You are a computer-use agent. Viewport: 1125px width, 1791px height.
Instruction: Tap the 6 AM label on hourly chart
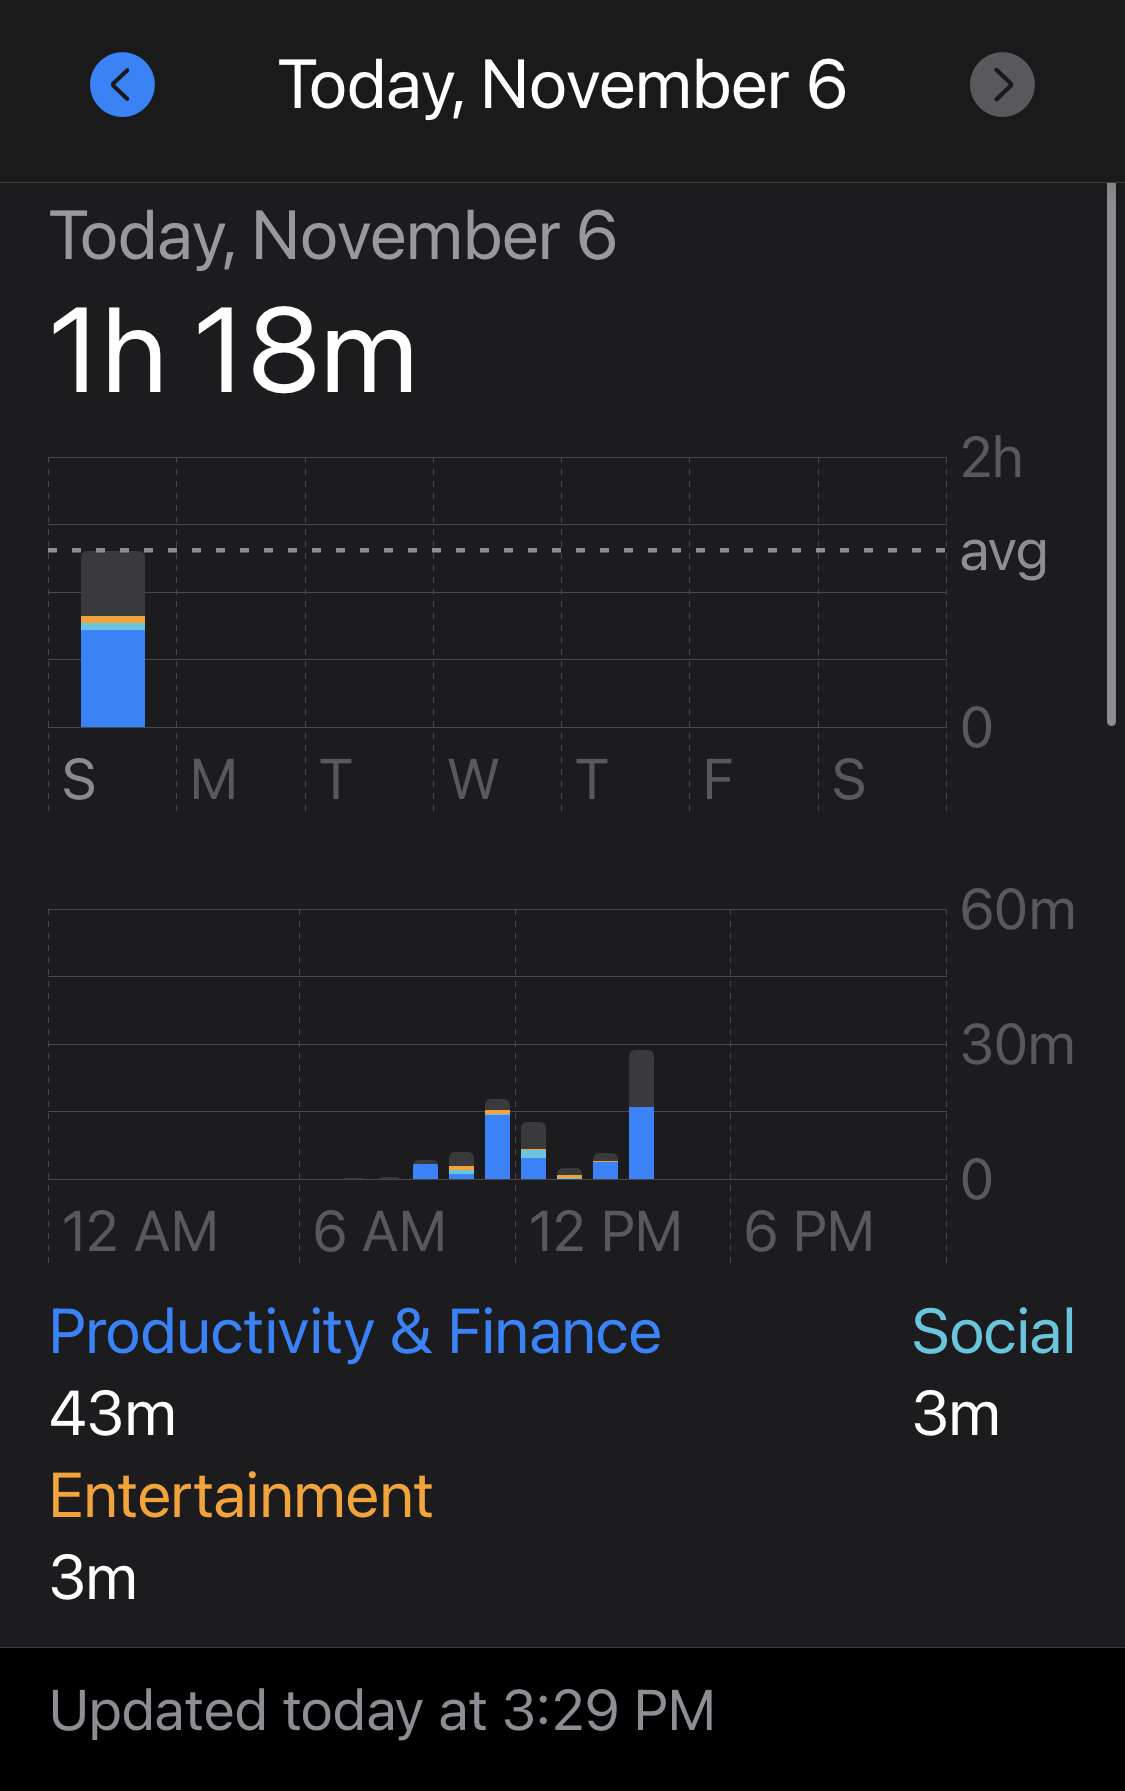click(379, 1231)
